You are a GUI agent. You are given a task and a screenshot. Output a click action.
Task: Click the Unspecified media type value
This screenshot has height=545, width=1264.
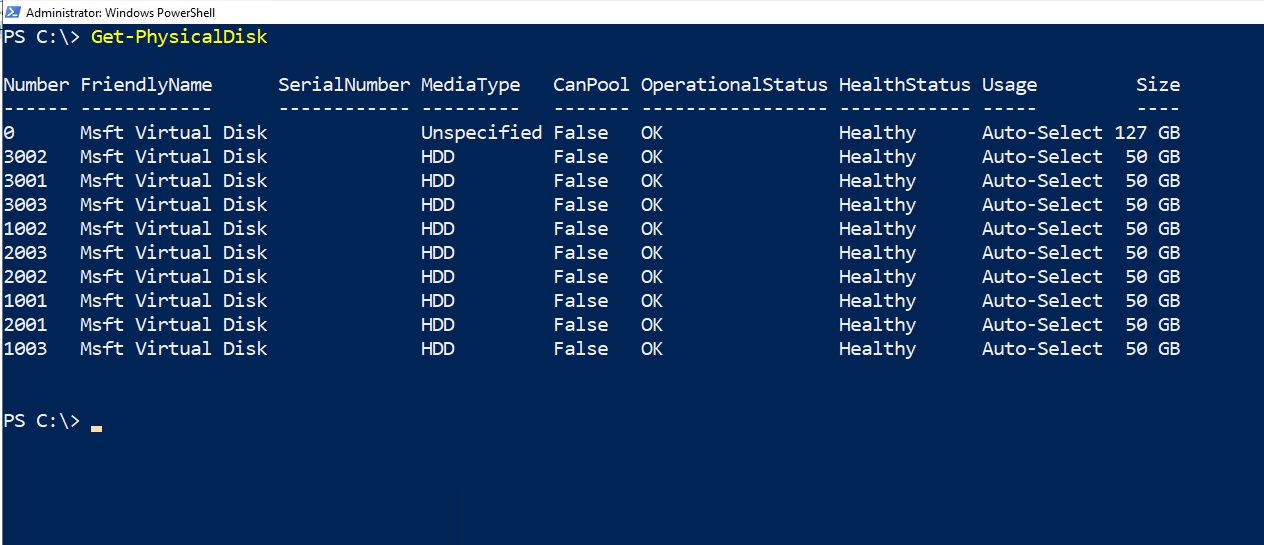pos(481,133)
